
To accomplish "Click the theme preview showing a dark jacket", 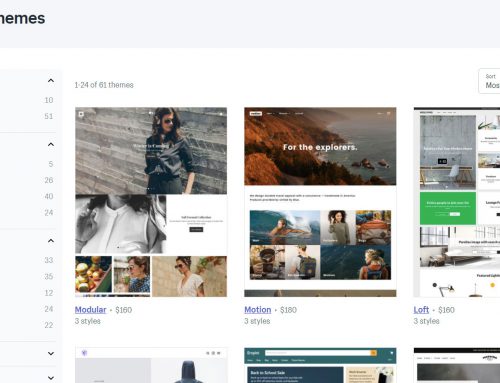I will pos(151,365).
